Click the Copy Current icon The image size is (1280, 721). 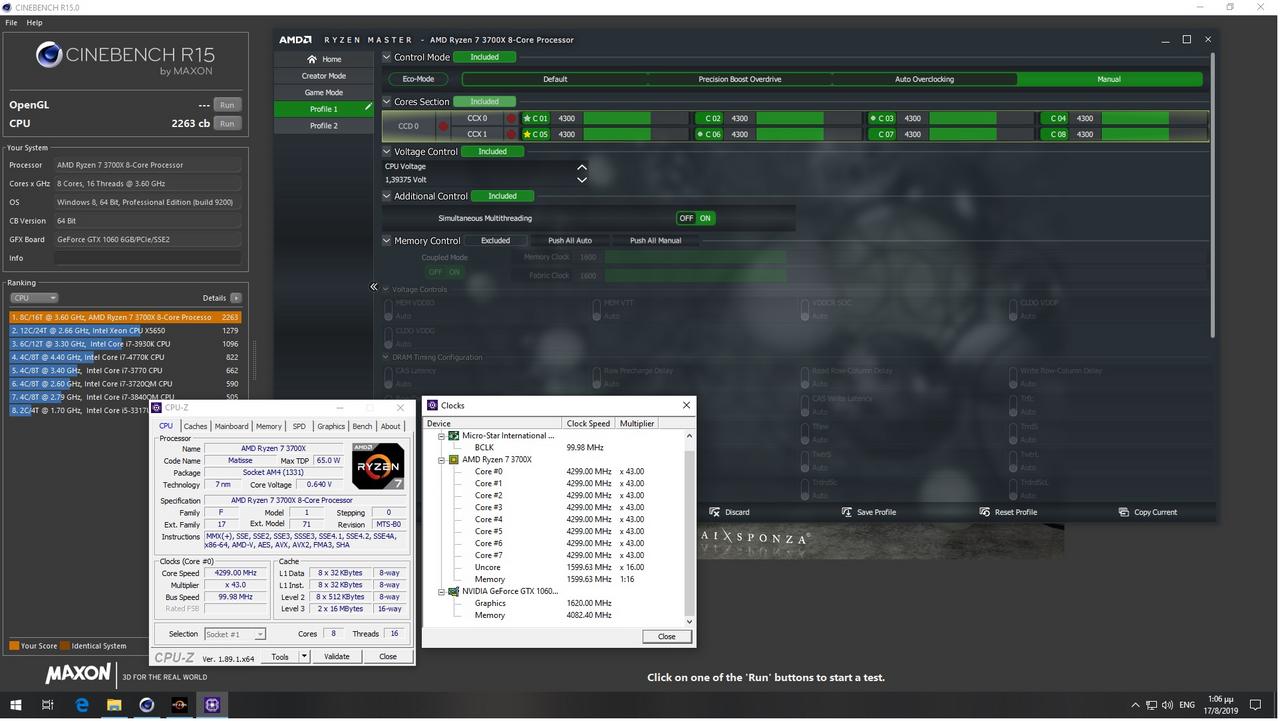tap(1123, 512)
